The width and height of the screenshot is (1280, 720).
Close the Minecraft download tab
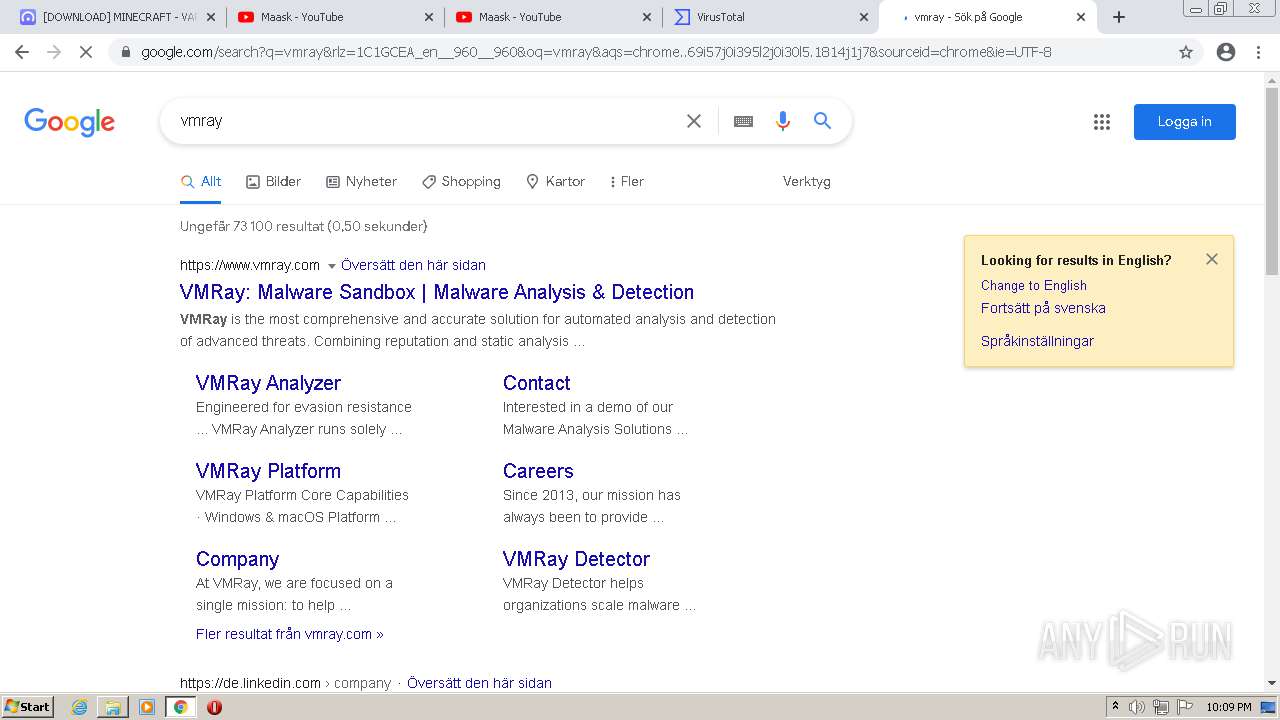[x=210, y=17]
